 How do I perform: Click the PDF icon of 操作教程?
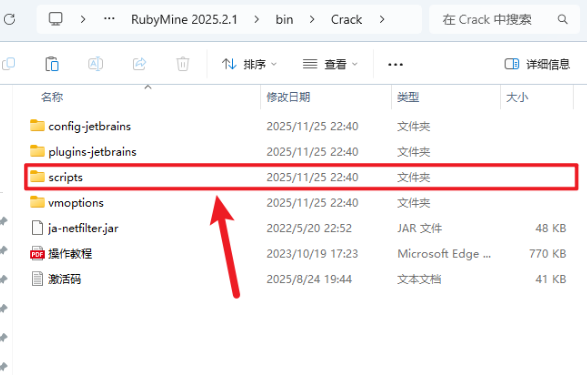pyautogui.click(x=37, y=253)
